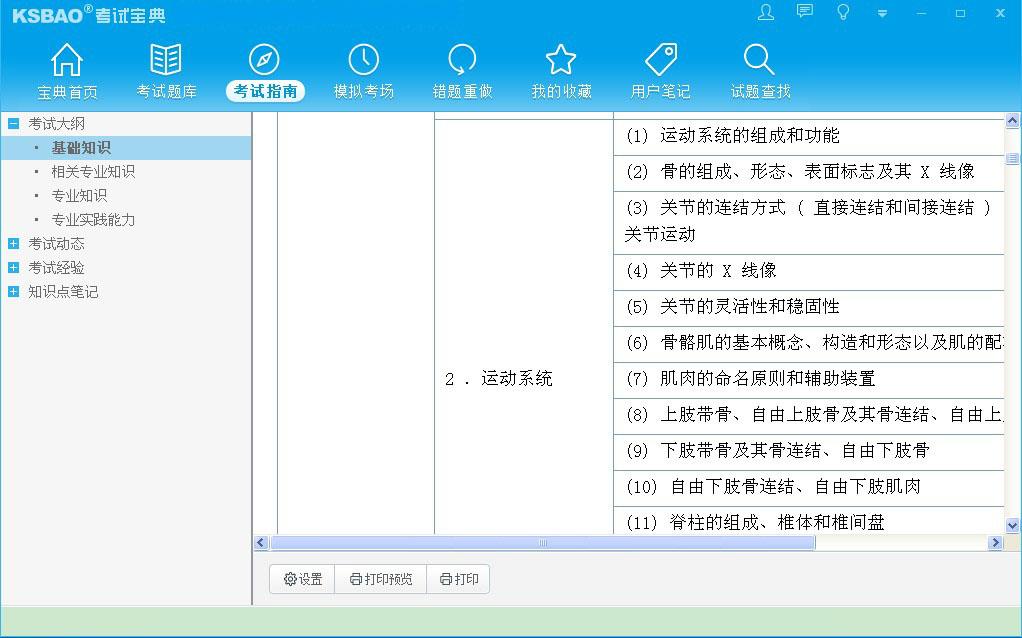Click the horizontal scrollbar right arrow
Viewport: 1022px width, 638px height.
coord(995,542)
